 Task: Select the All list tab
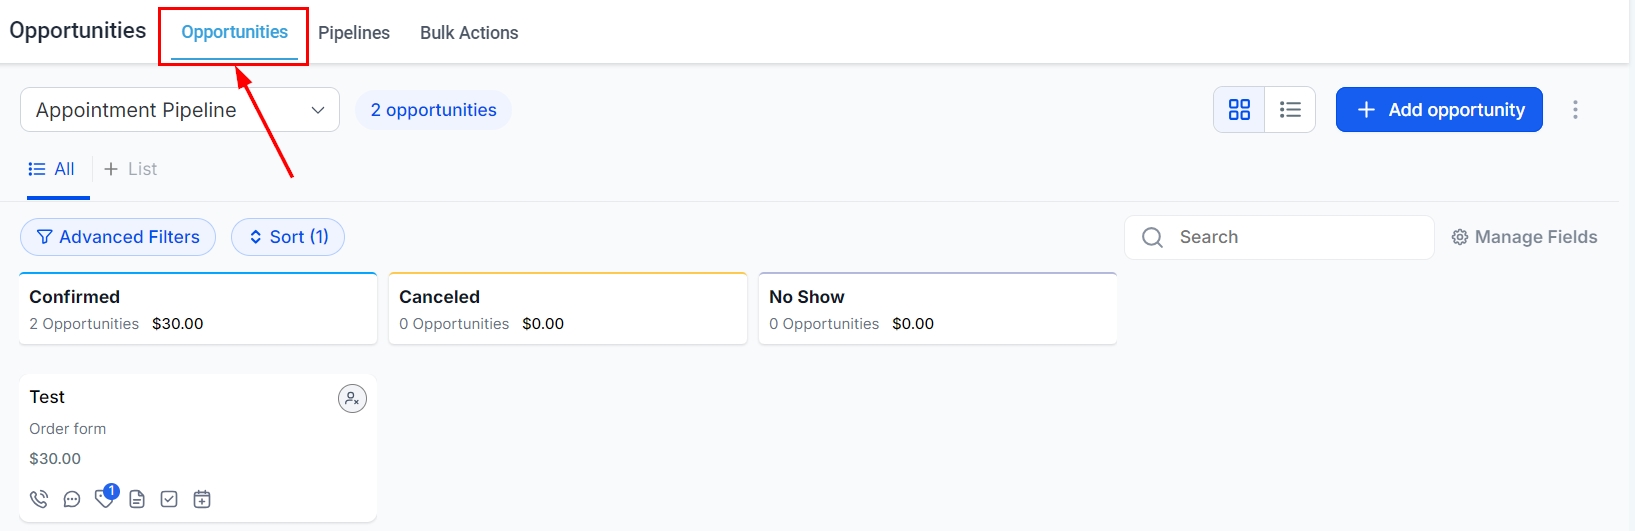52,169
